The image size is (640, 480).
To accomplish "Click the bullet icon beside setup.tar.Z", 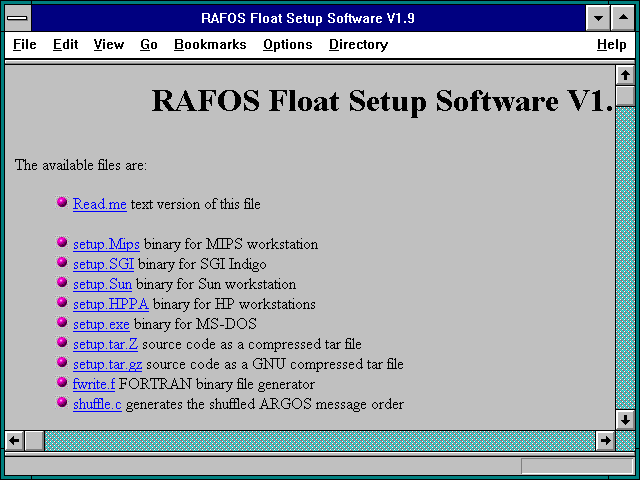I will (62, 342).
